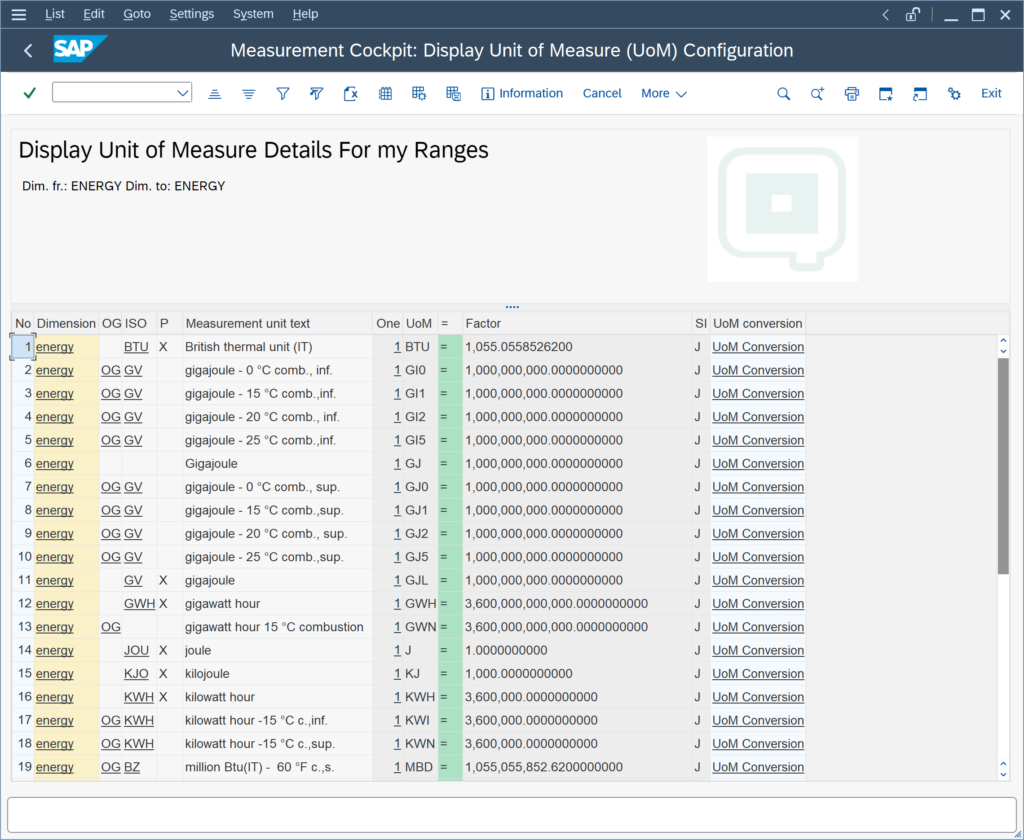Open the Goto menu
1024x840 pixels.
coord(137,14)
